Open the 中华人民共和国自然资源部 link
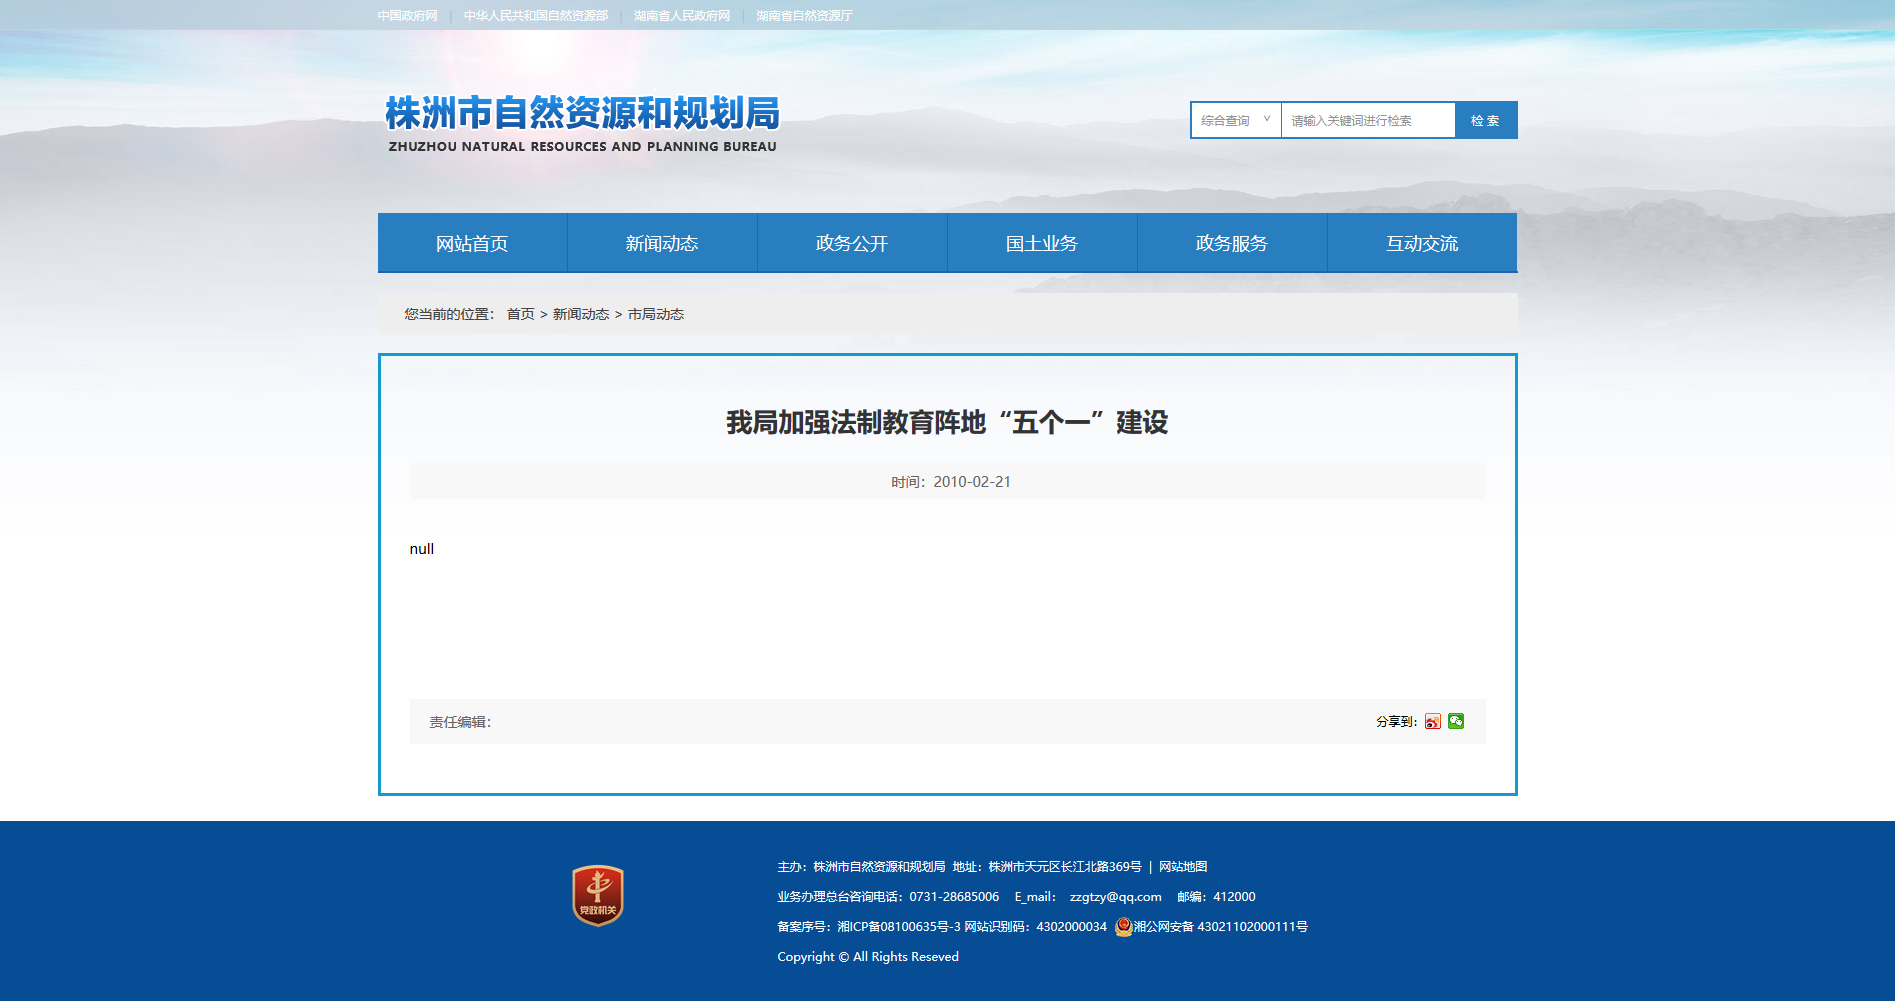Screen dimensions: 1895x1001 pyautogui.click(x=535, y=16)
